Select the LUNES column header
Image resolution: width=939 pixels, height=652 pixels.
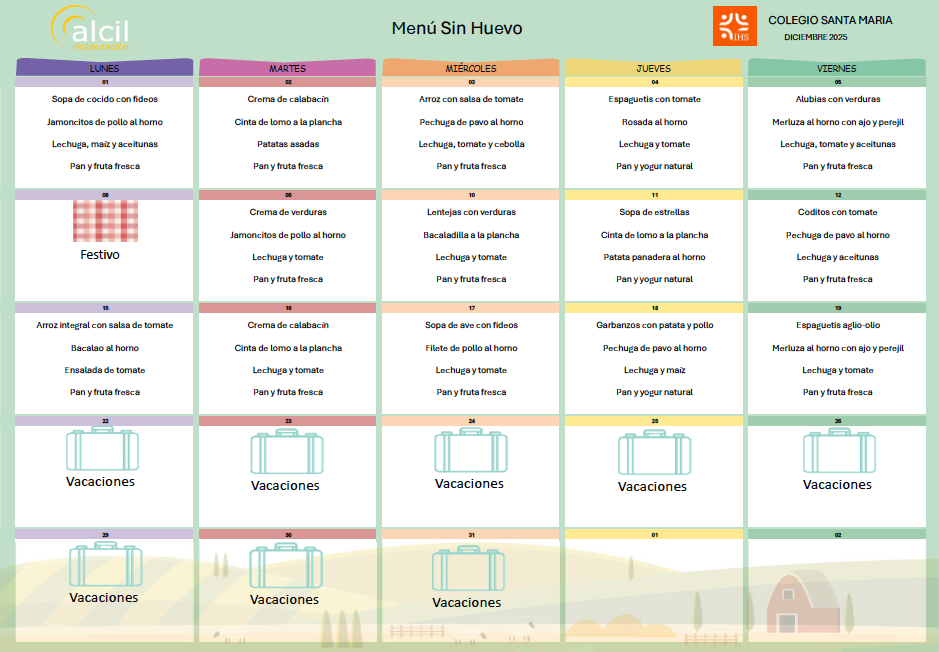[104, 68]
